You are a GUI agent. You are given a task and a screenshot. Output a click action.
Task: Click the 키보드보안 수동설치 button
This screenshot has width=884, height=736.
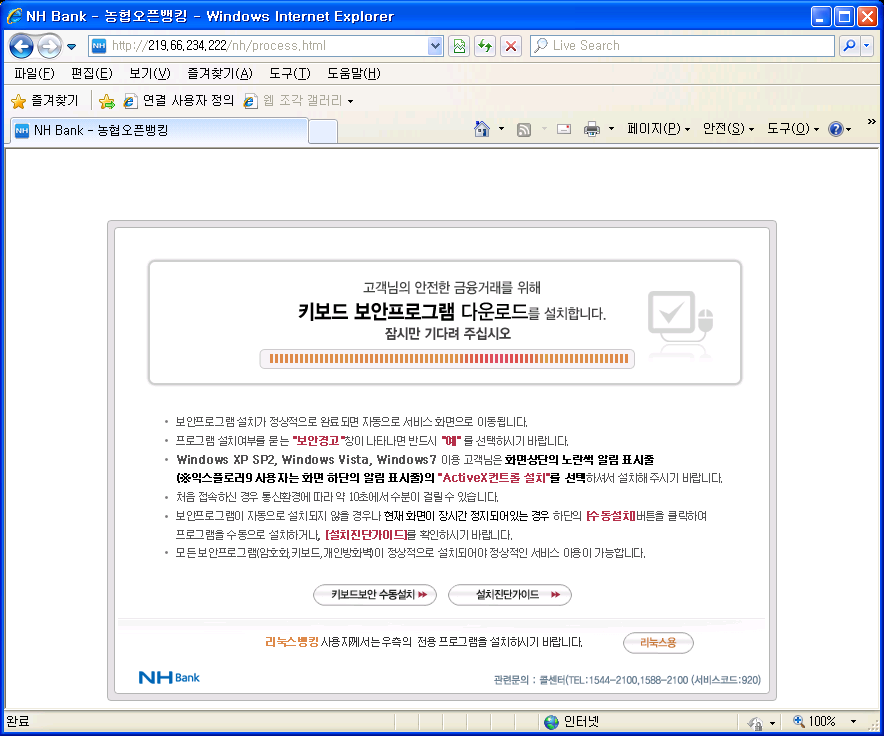[375, 594]
